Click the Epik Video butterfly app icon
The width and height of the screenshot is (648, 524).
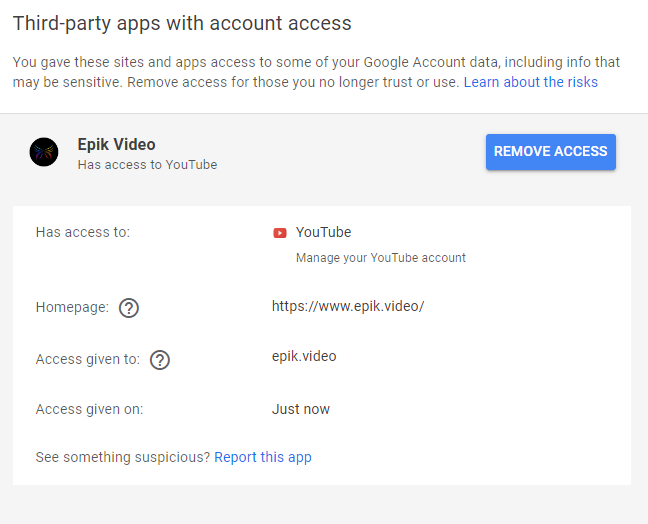(44, 152)
